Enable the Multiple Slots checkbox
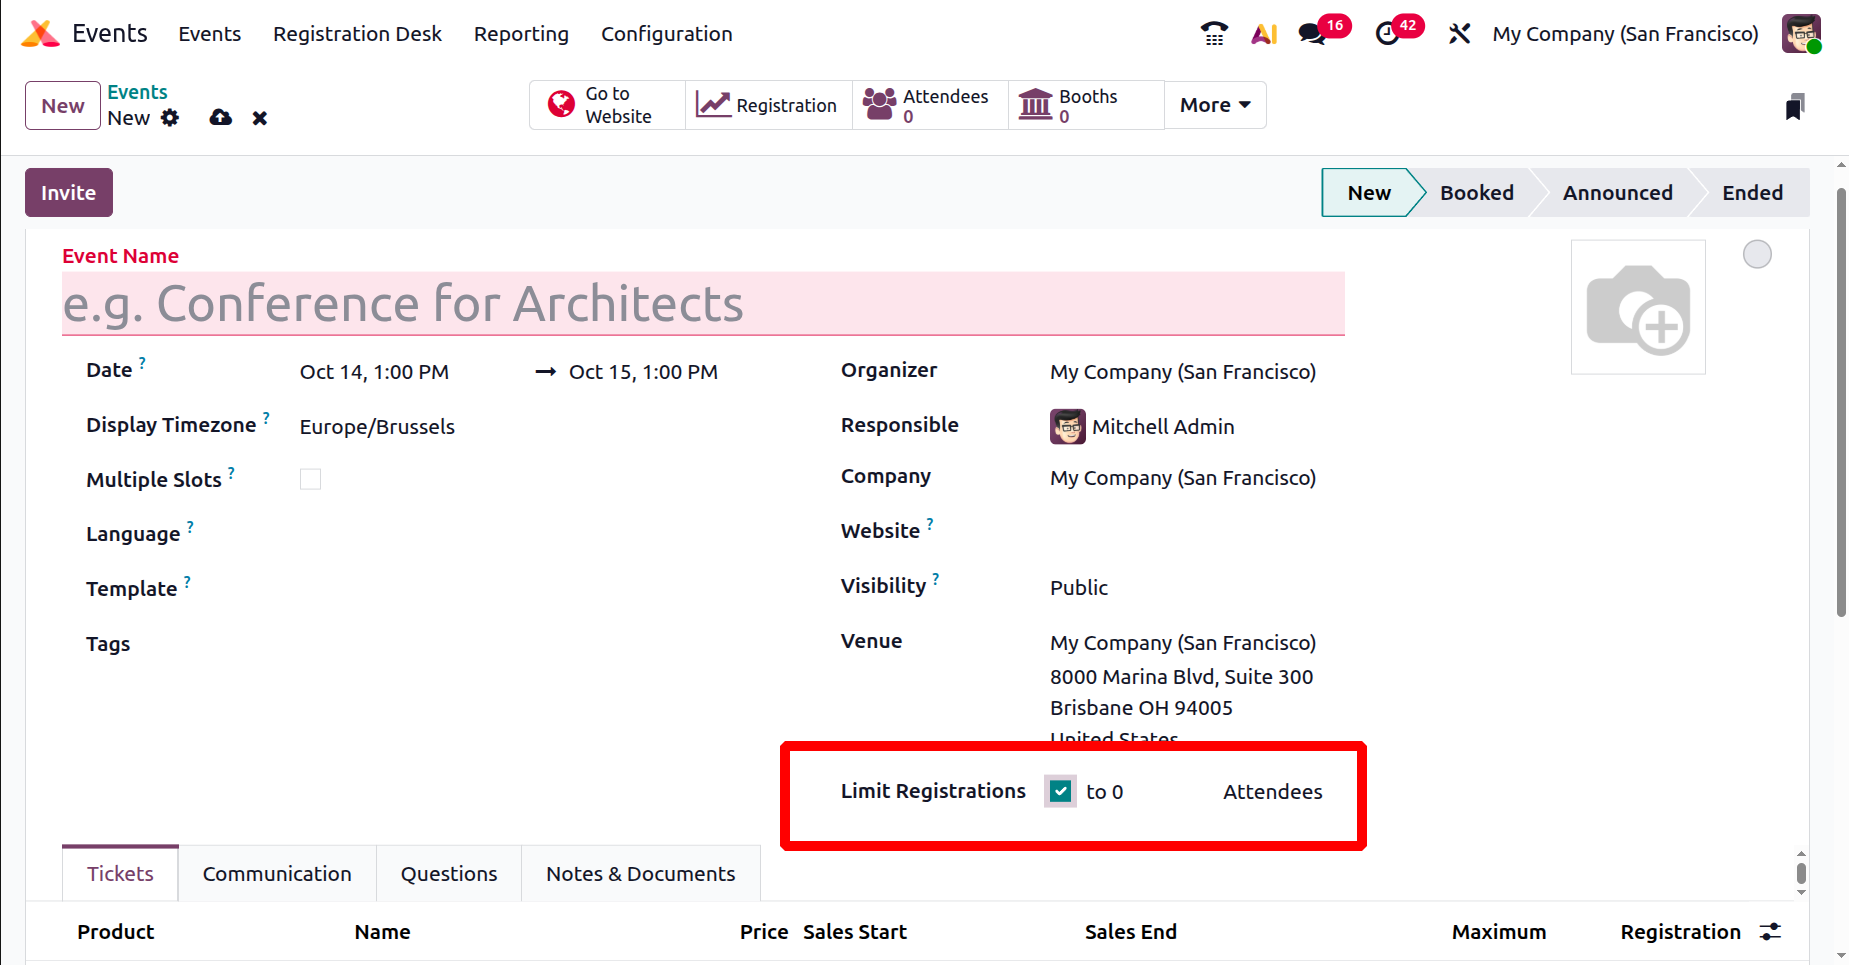 pyautogui.click(x=311, y=479)
